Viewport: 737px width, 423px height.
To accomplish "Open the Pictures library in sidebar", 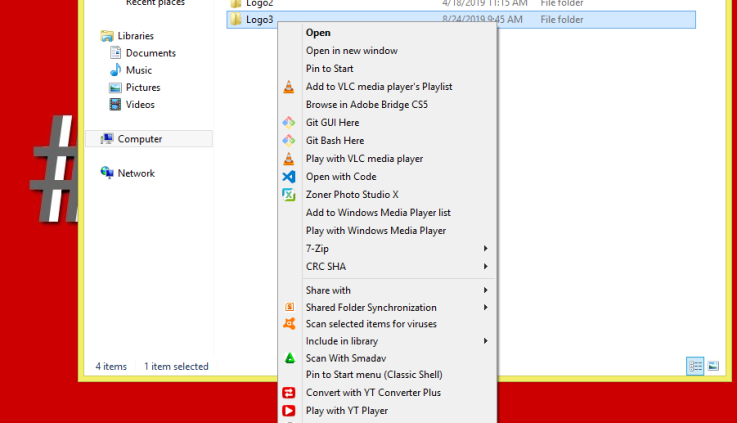I will coord(142,88).
